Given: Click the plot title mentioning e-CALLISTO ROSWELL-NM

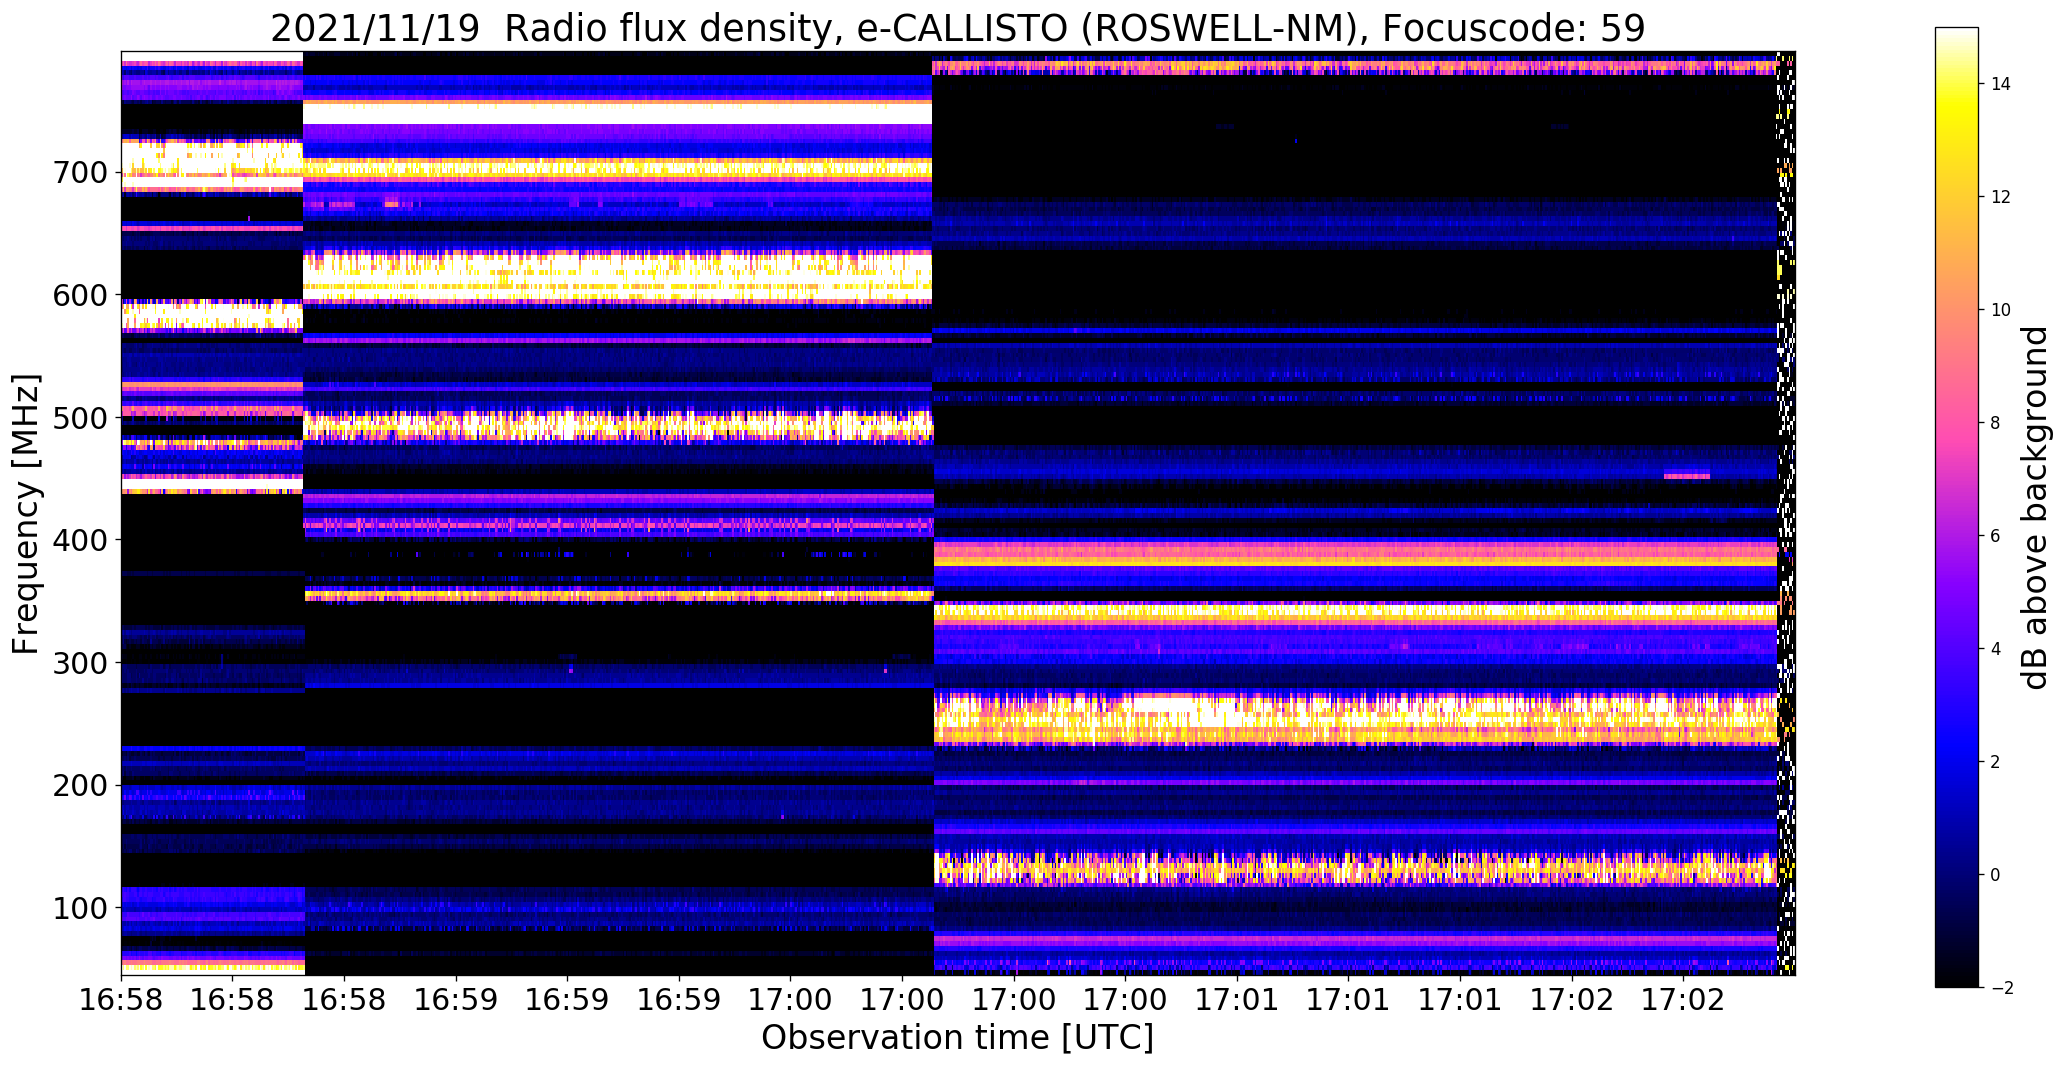Looking at the screenshot, I should click(957, 29).
